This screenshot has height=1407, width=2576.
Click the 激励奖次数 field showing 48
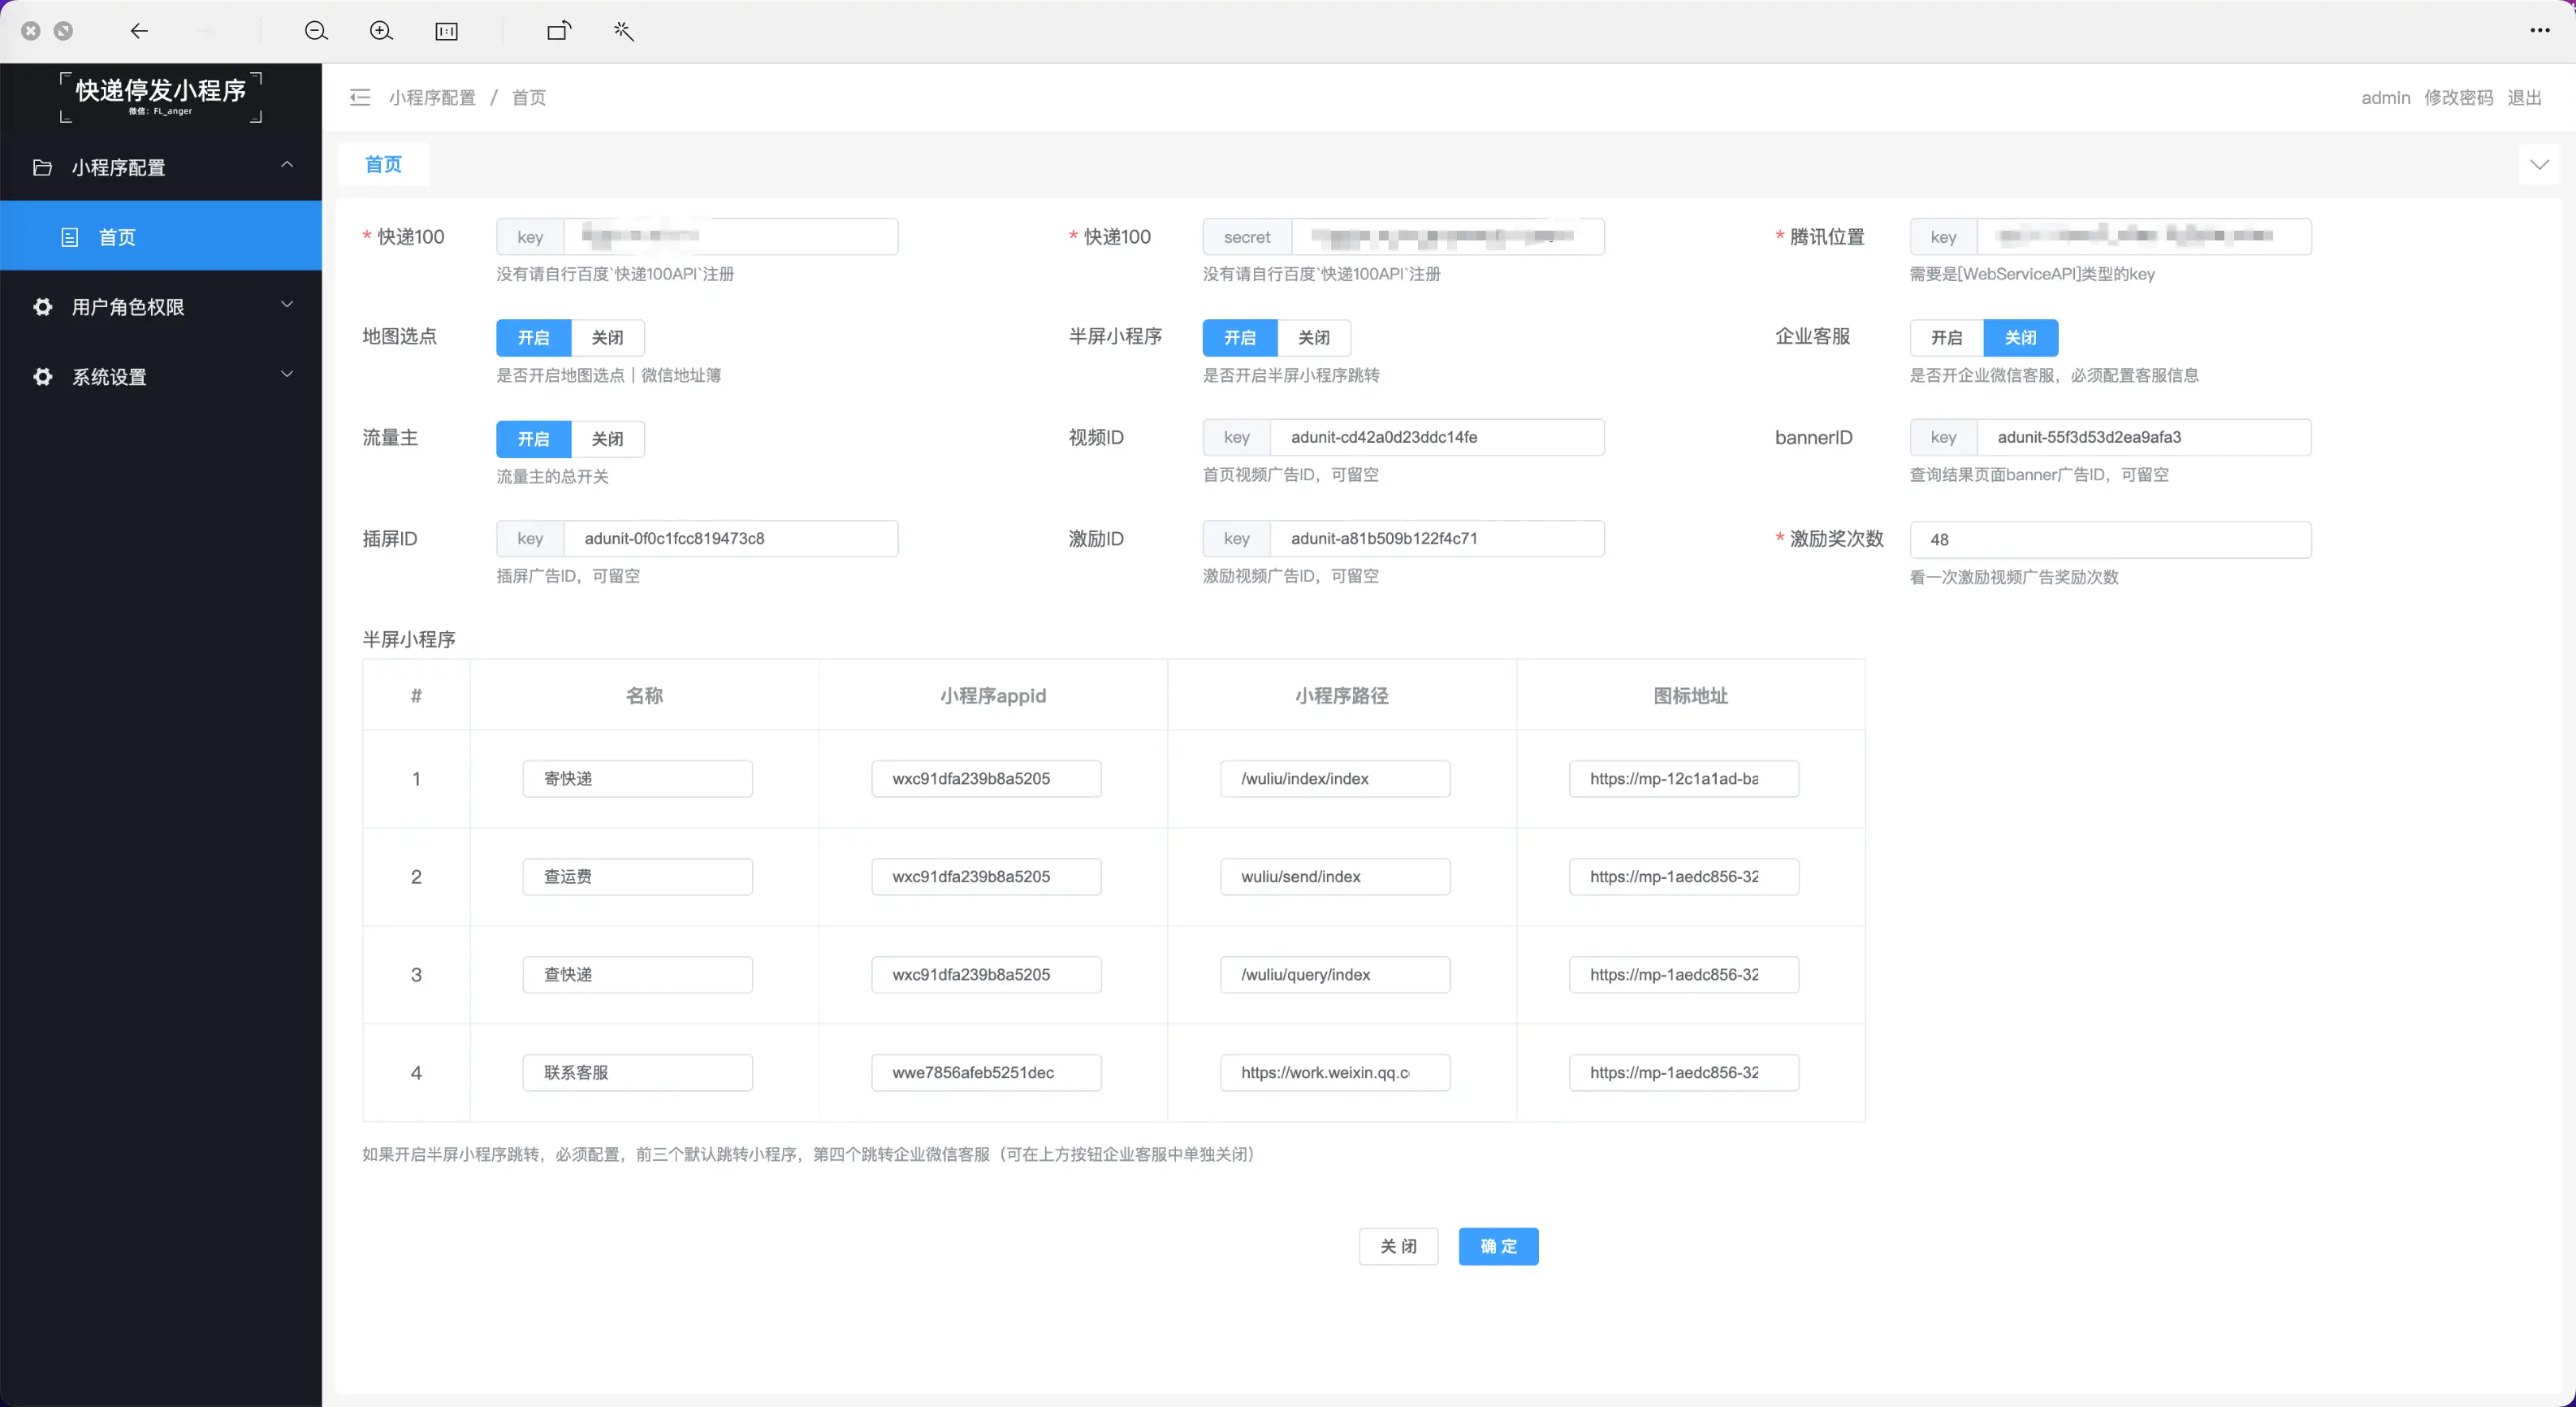pos(2110,539)
